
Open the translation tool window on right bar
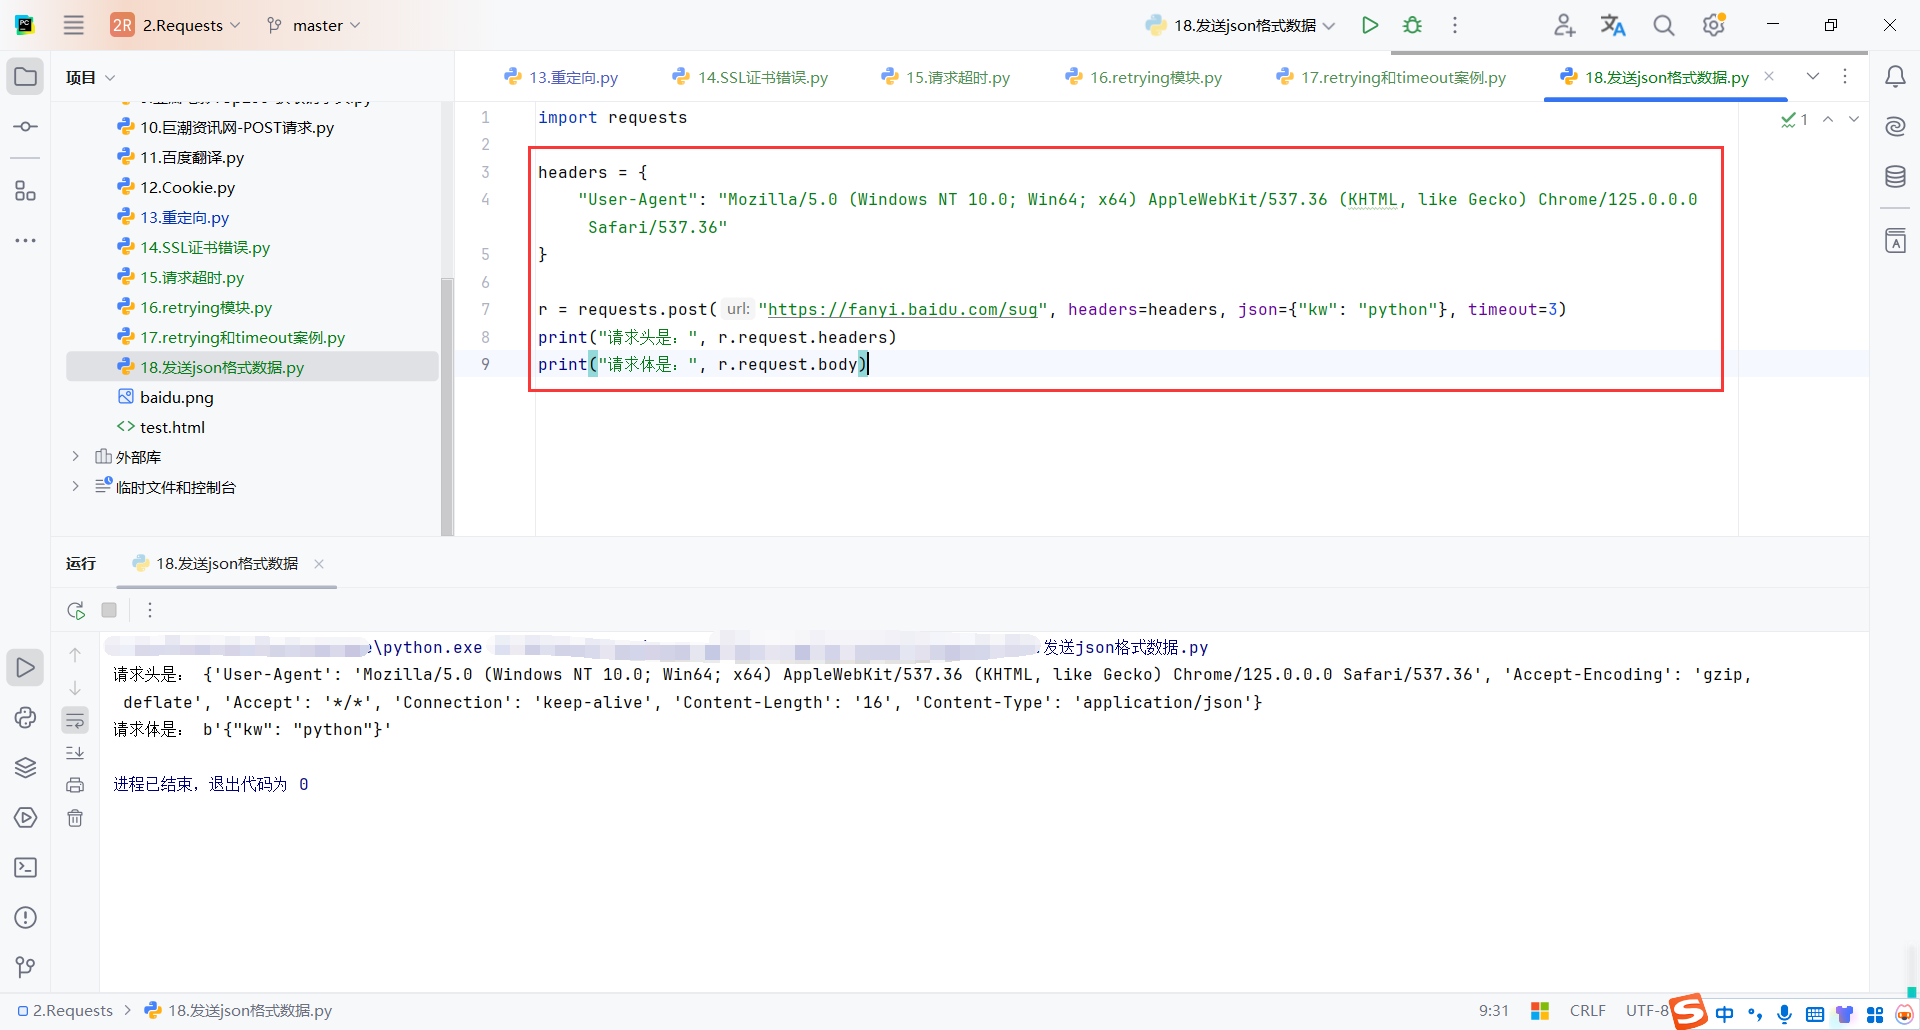tap(1895, 241)
